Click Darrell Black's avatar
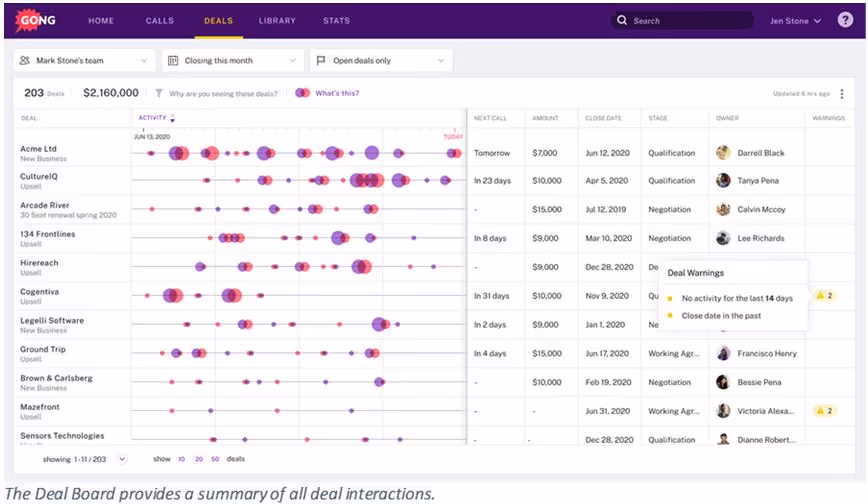The height and width of the screenshot is (504, 868). tap(723, 153)
